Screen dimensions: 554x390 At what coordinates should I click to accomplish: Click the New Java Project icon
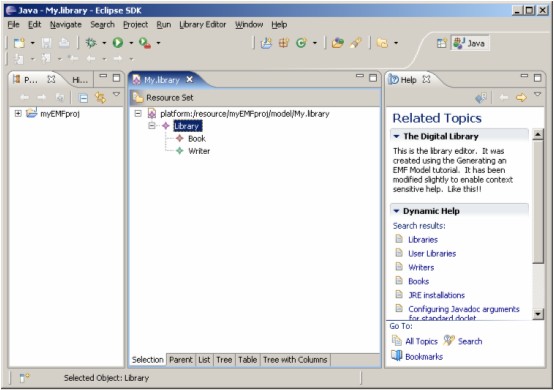coord(266,43)
